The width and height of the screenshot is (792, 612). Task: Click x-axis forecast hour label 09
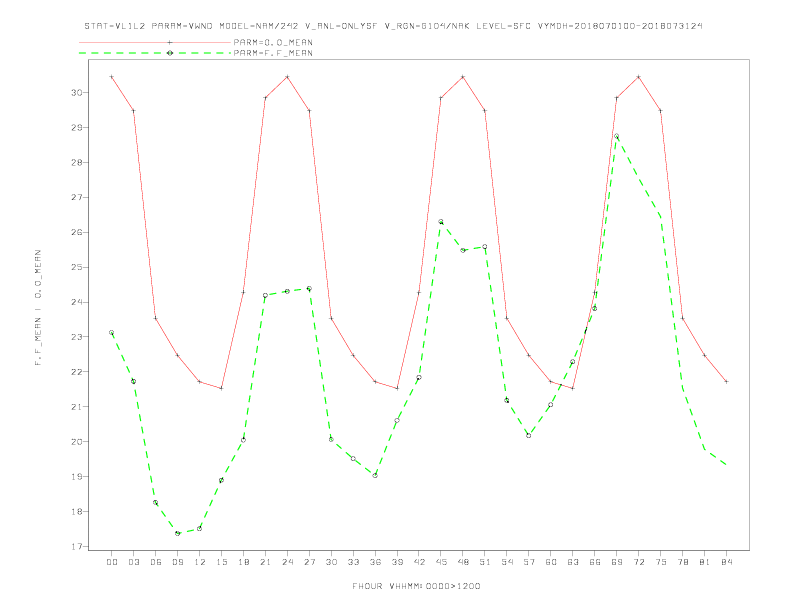[x=177, y=562]
